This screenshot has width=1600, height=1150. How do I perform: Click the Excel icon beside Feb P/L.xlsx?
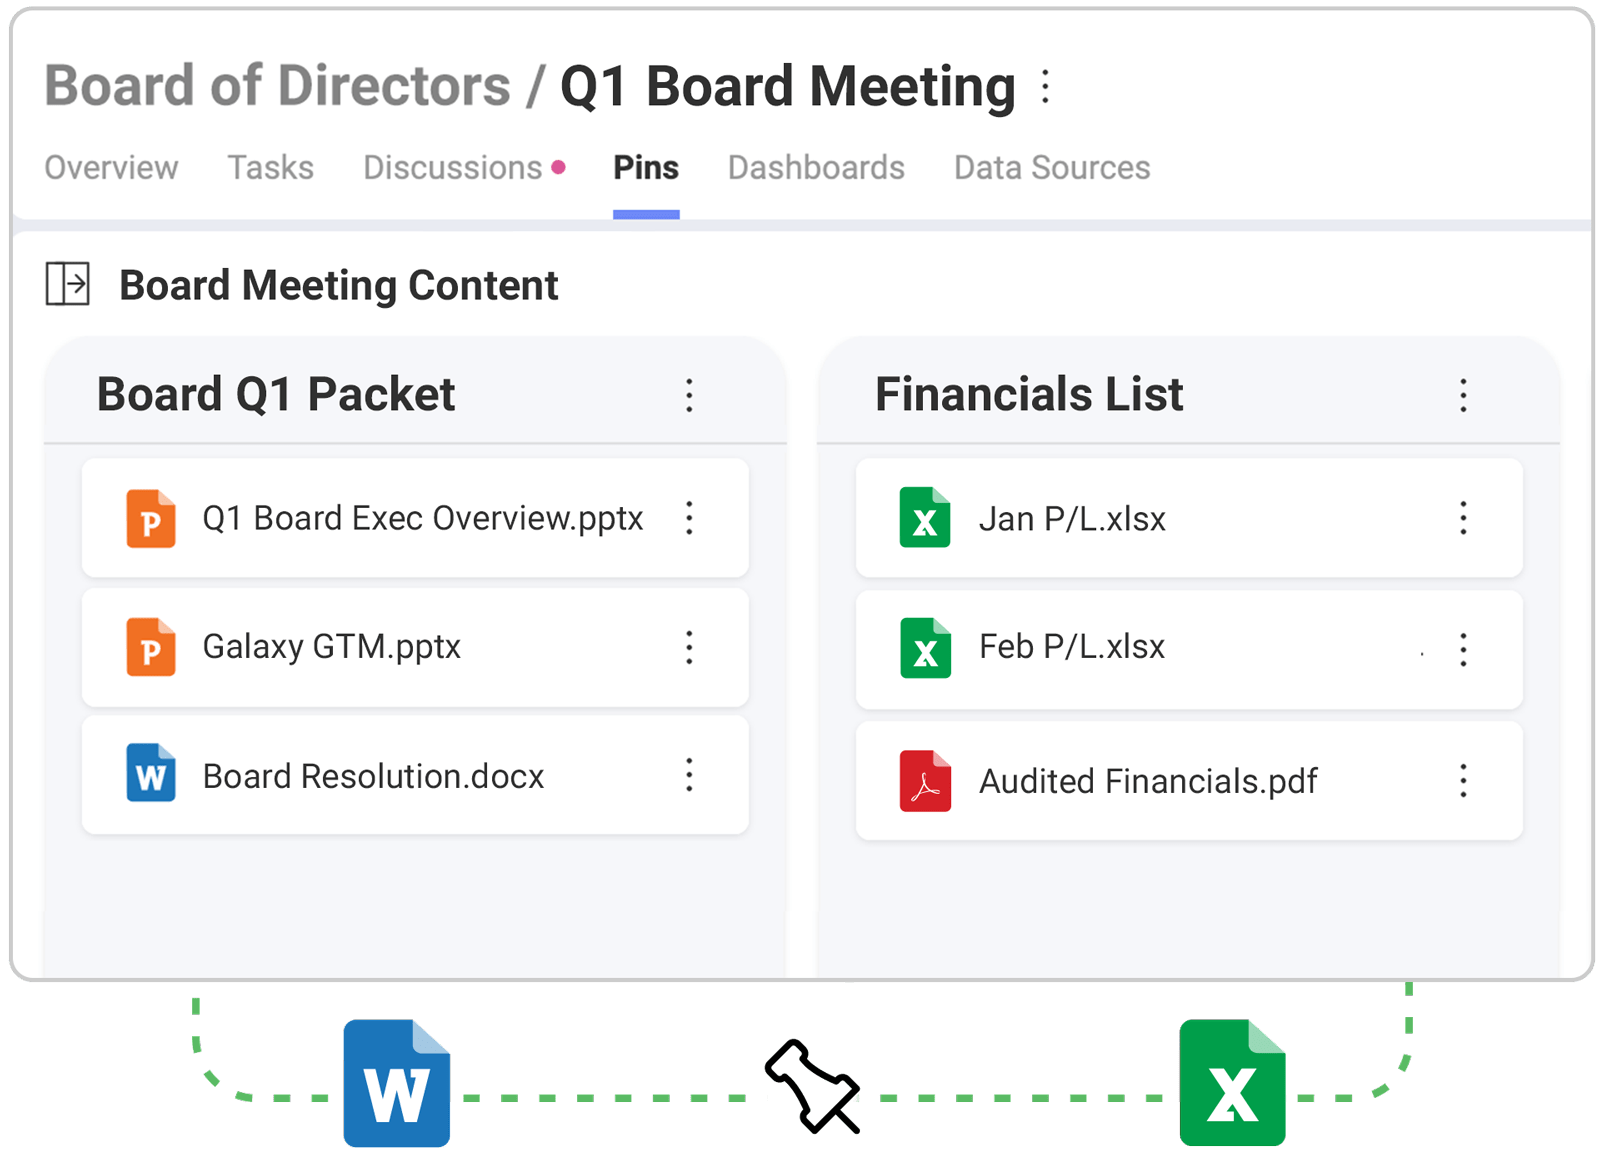point(926,647)
